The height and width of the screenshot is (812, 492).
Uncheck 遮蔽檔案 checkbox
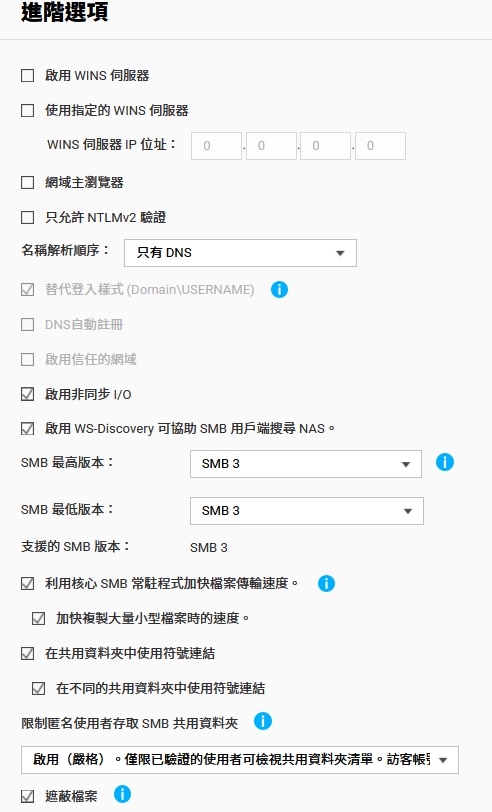click(27, 796)
